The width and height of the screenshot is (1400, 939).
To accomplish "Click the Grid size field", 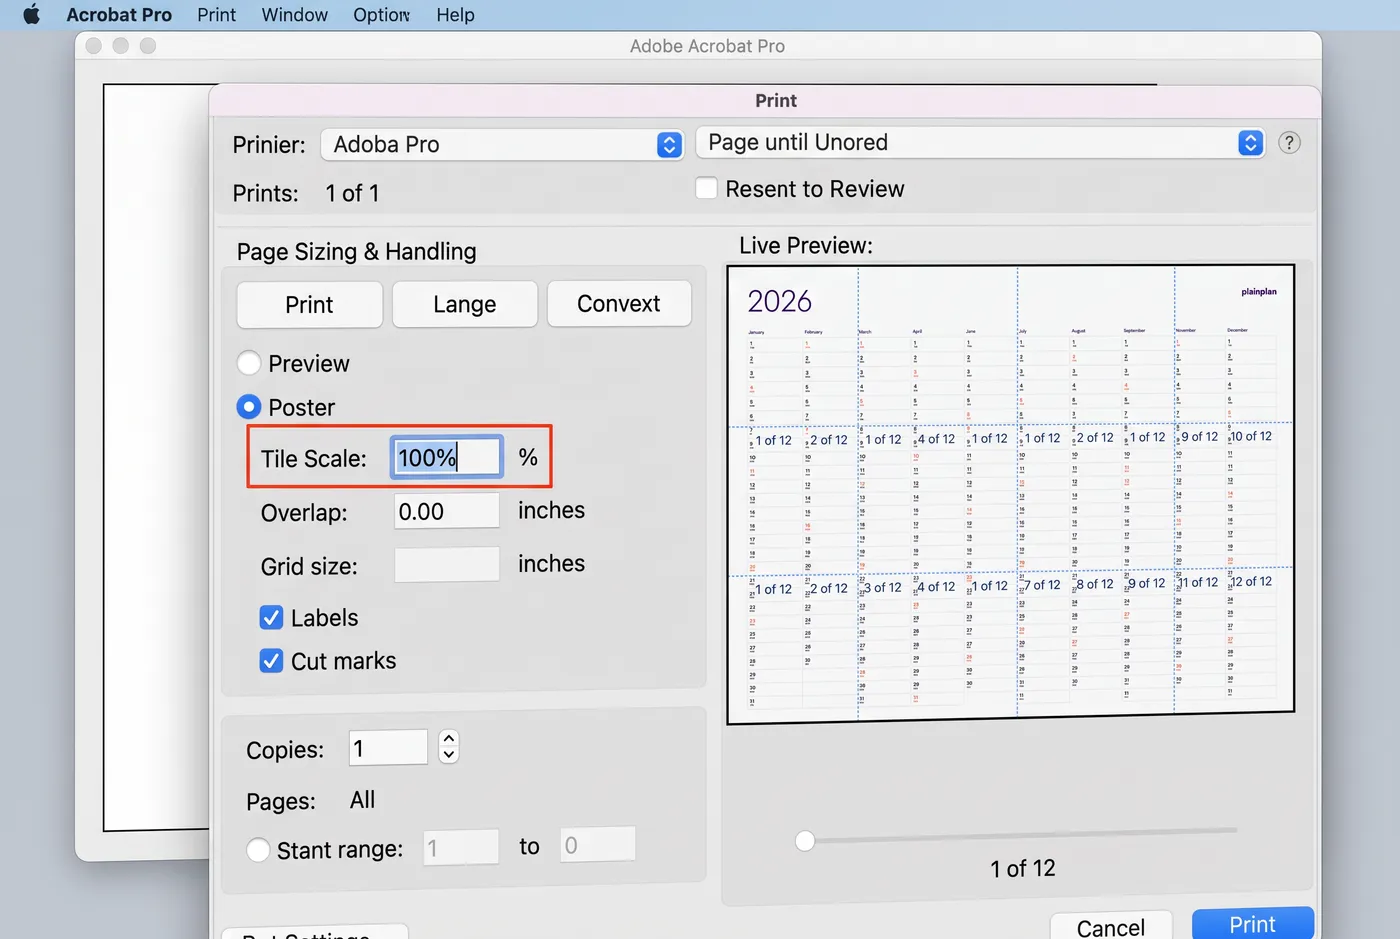I will click(x=446, y=565).
